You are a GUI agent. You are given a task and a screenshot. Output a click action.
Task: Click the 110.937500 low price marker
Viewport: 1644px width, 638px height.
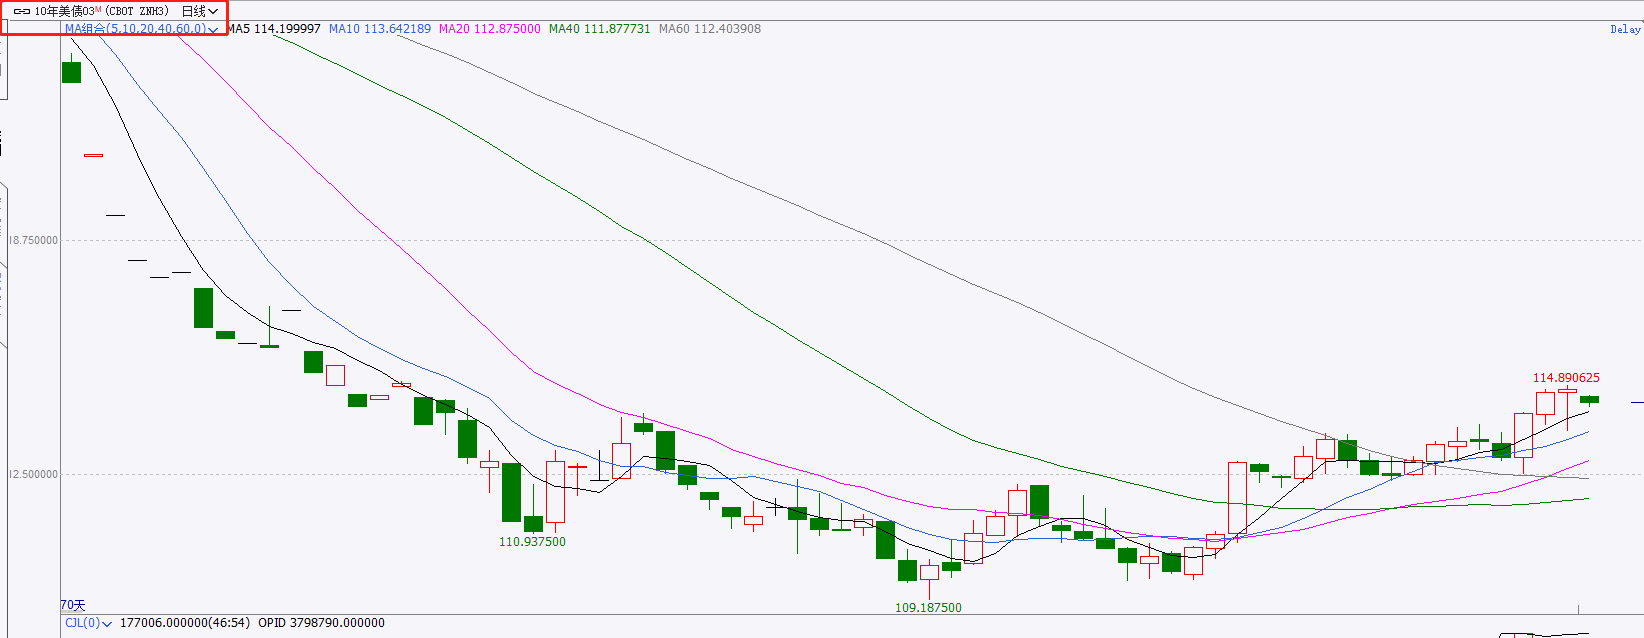[532, 542]
